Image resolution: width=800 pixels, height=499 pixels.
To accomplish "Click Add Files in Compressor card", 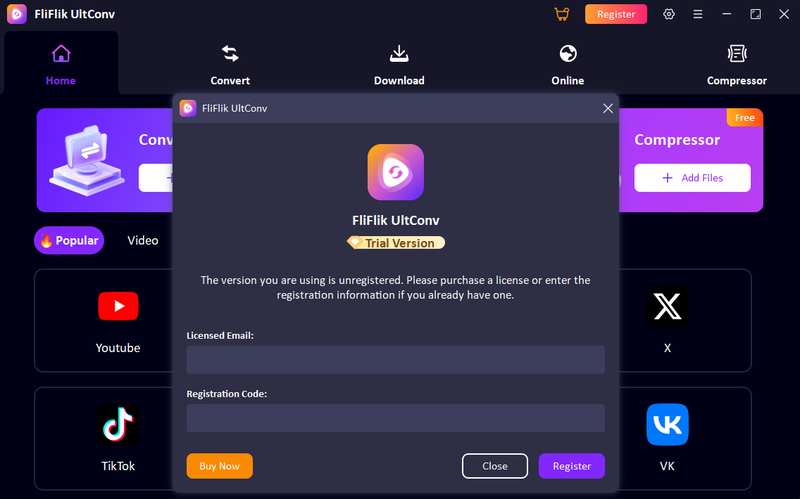I will pos(692,178).
